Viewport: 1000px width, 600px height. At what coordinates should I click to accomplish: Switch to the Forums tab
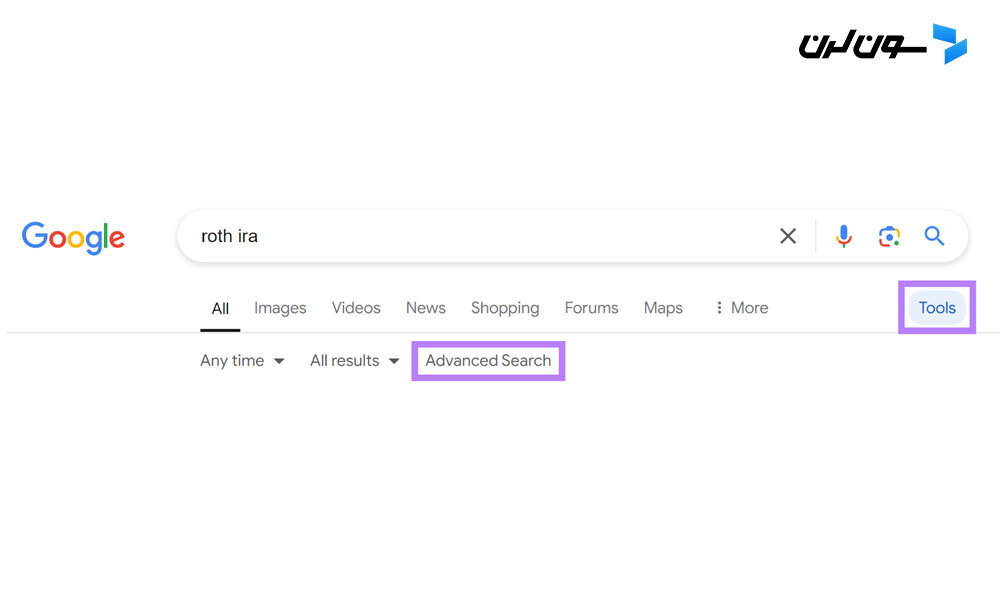point(591,308)
